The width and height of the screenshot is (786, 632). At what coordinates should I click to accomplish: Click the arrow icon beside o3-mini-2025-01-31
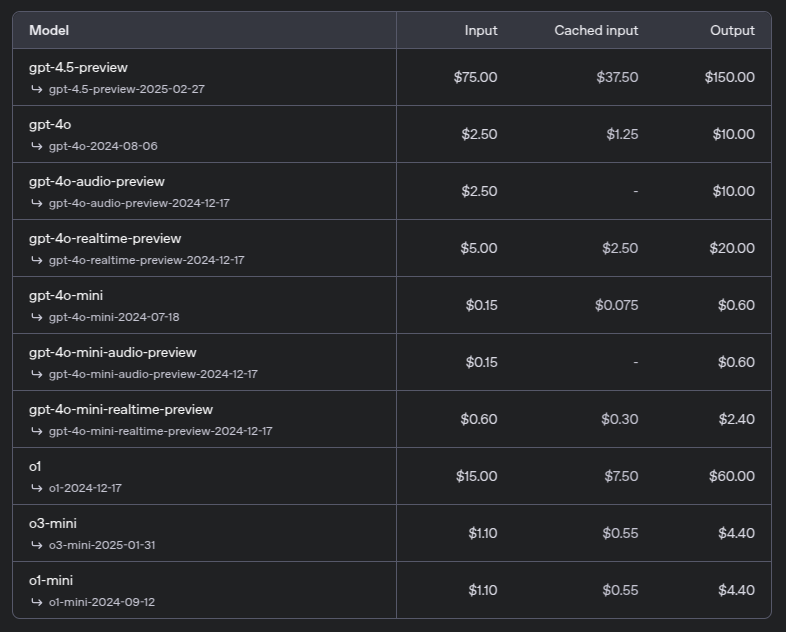point(37,546)
